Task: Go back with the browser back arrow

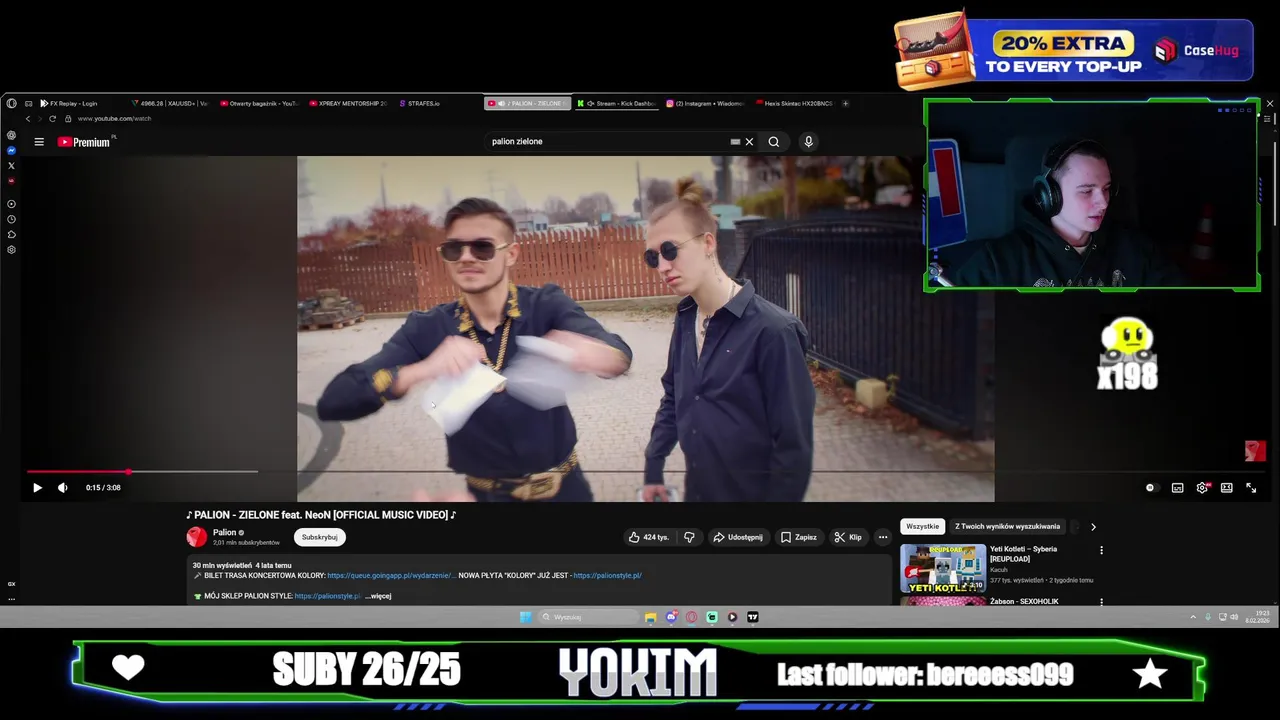Action: point(28,118)
